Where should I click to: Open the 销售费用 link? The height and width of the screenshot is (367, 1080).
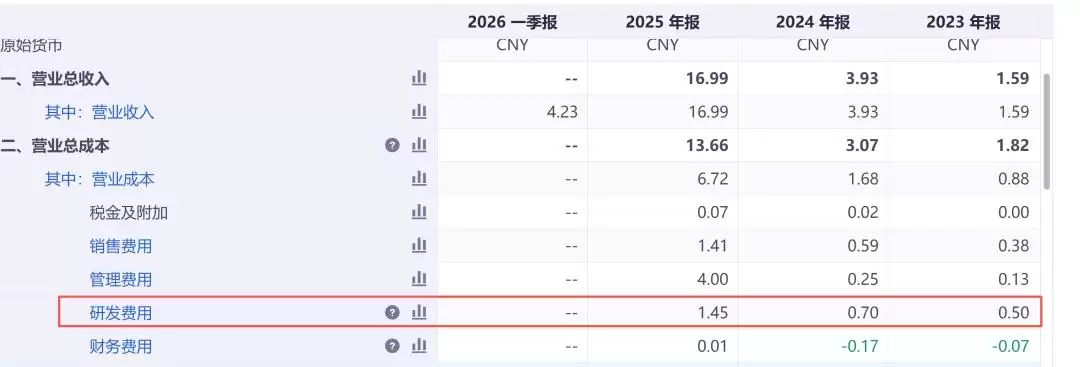pyautogui.click(x=121, y=246)
